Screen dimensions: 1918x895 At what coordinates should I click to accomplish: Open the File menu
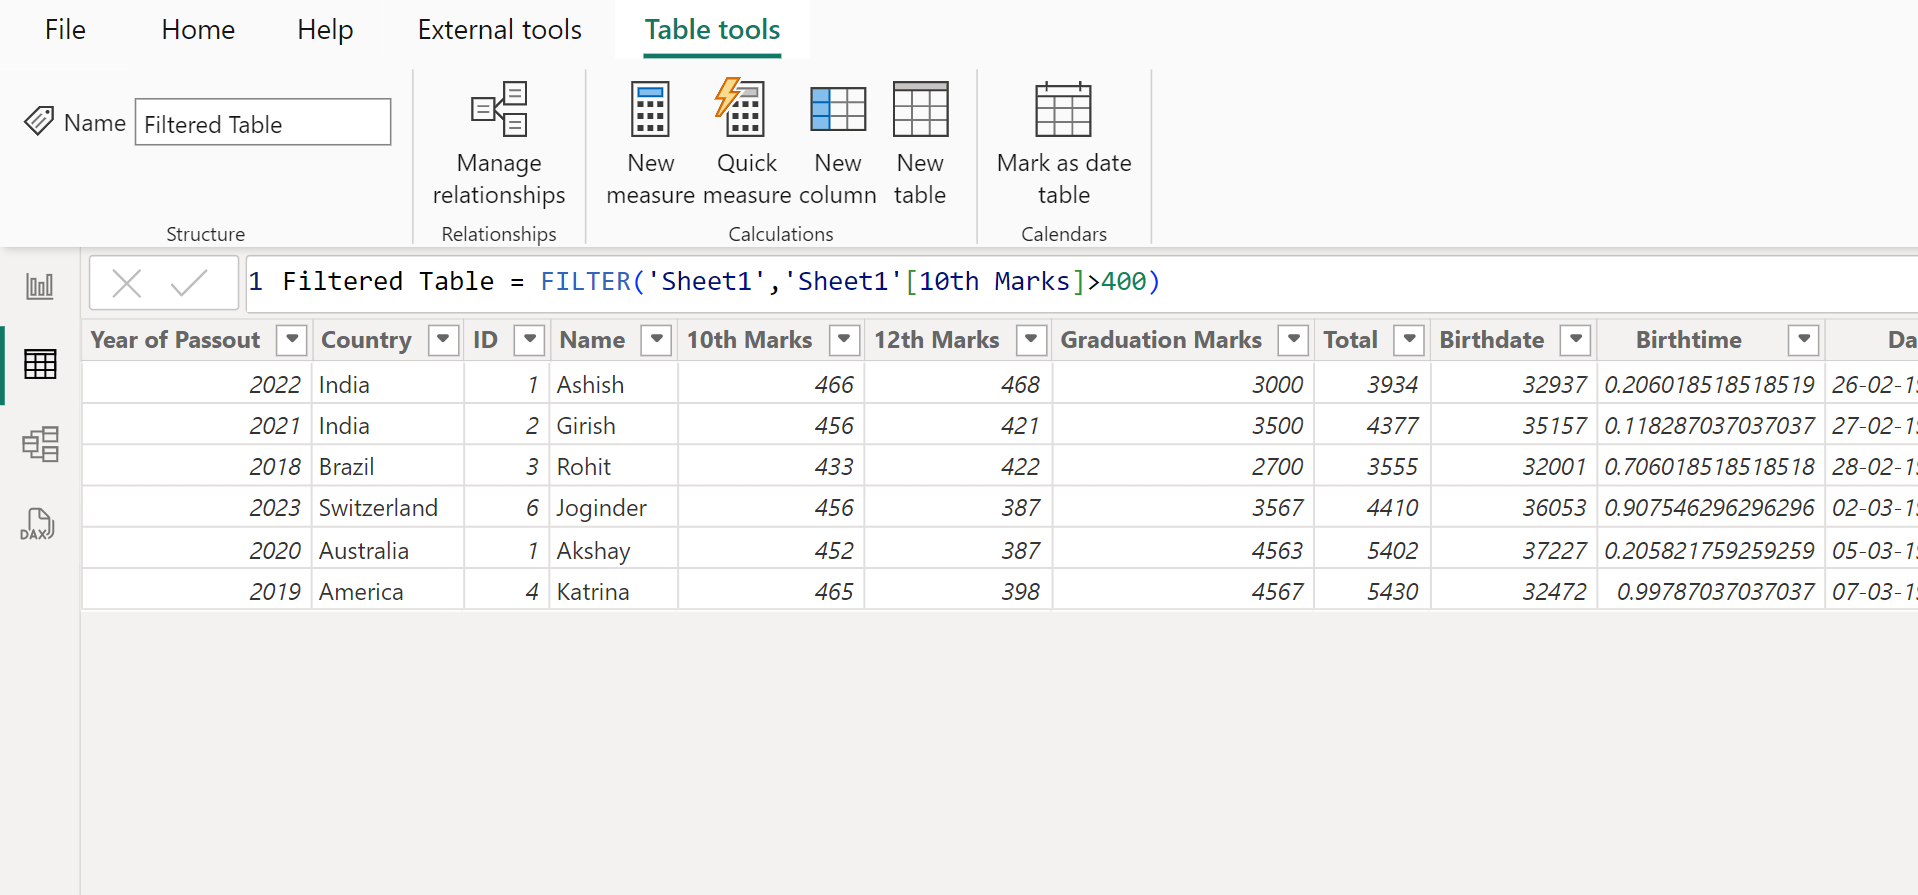[x=65, y=30]
